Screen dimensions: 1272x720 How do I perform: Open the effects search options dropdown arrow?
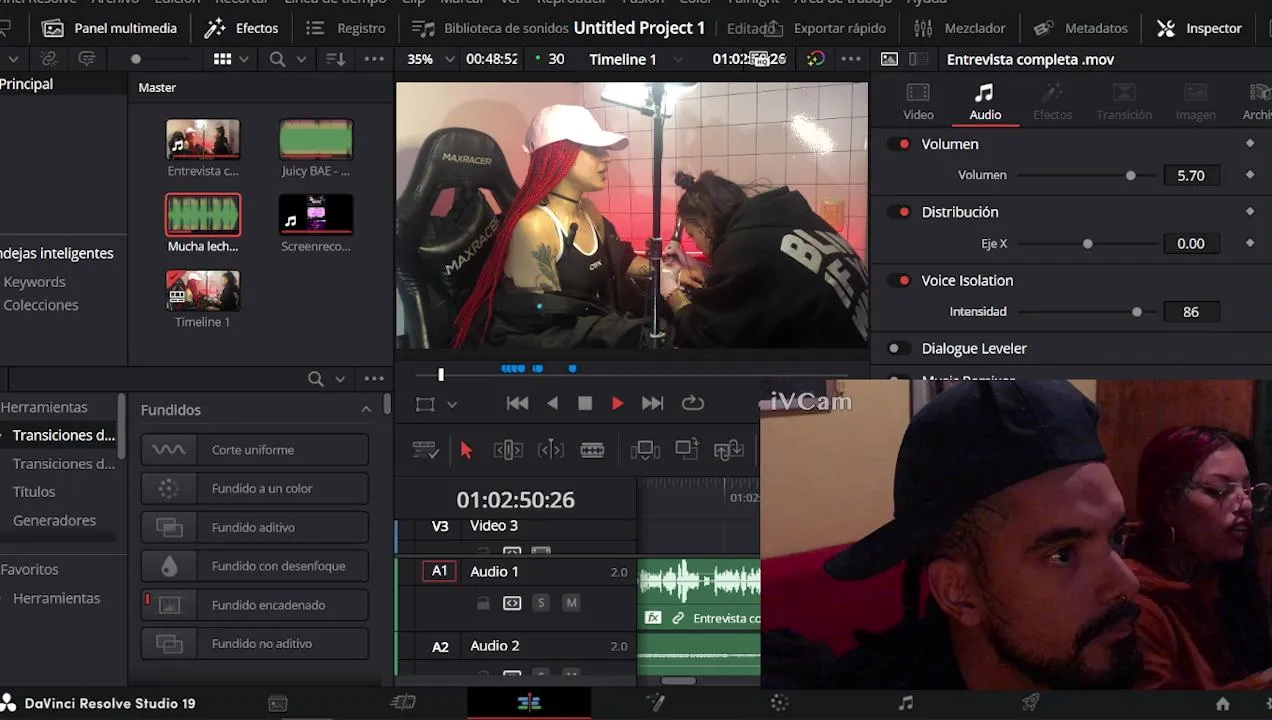coord(340,379)
